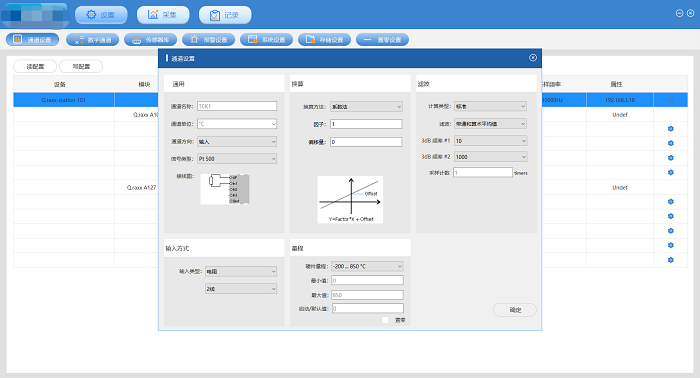Screen dimensions: 700x378
Task: Open 报警设置 alarm settings
Action: [208, 40]
